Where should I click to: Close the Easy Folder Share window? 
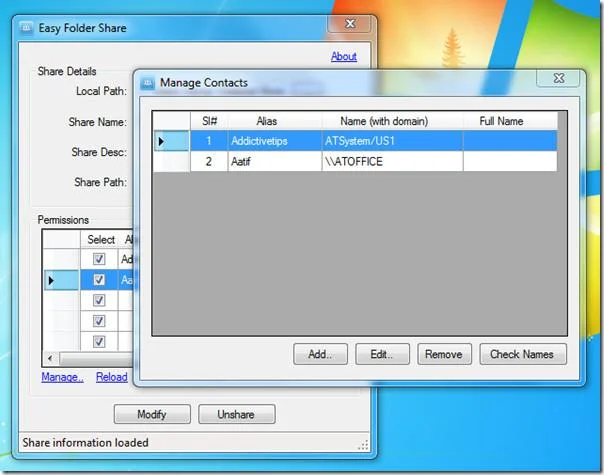[350, 24]
